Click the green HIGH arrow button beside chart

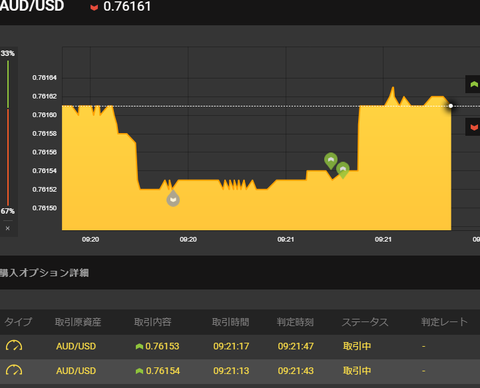click(473, 84)
